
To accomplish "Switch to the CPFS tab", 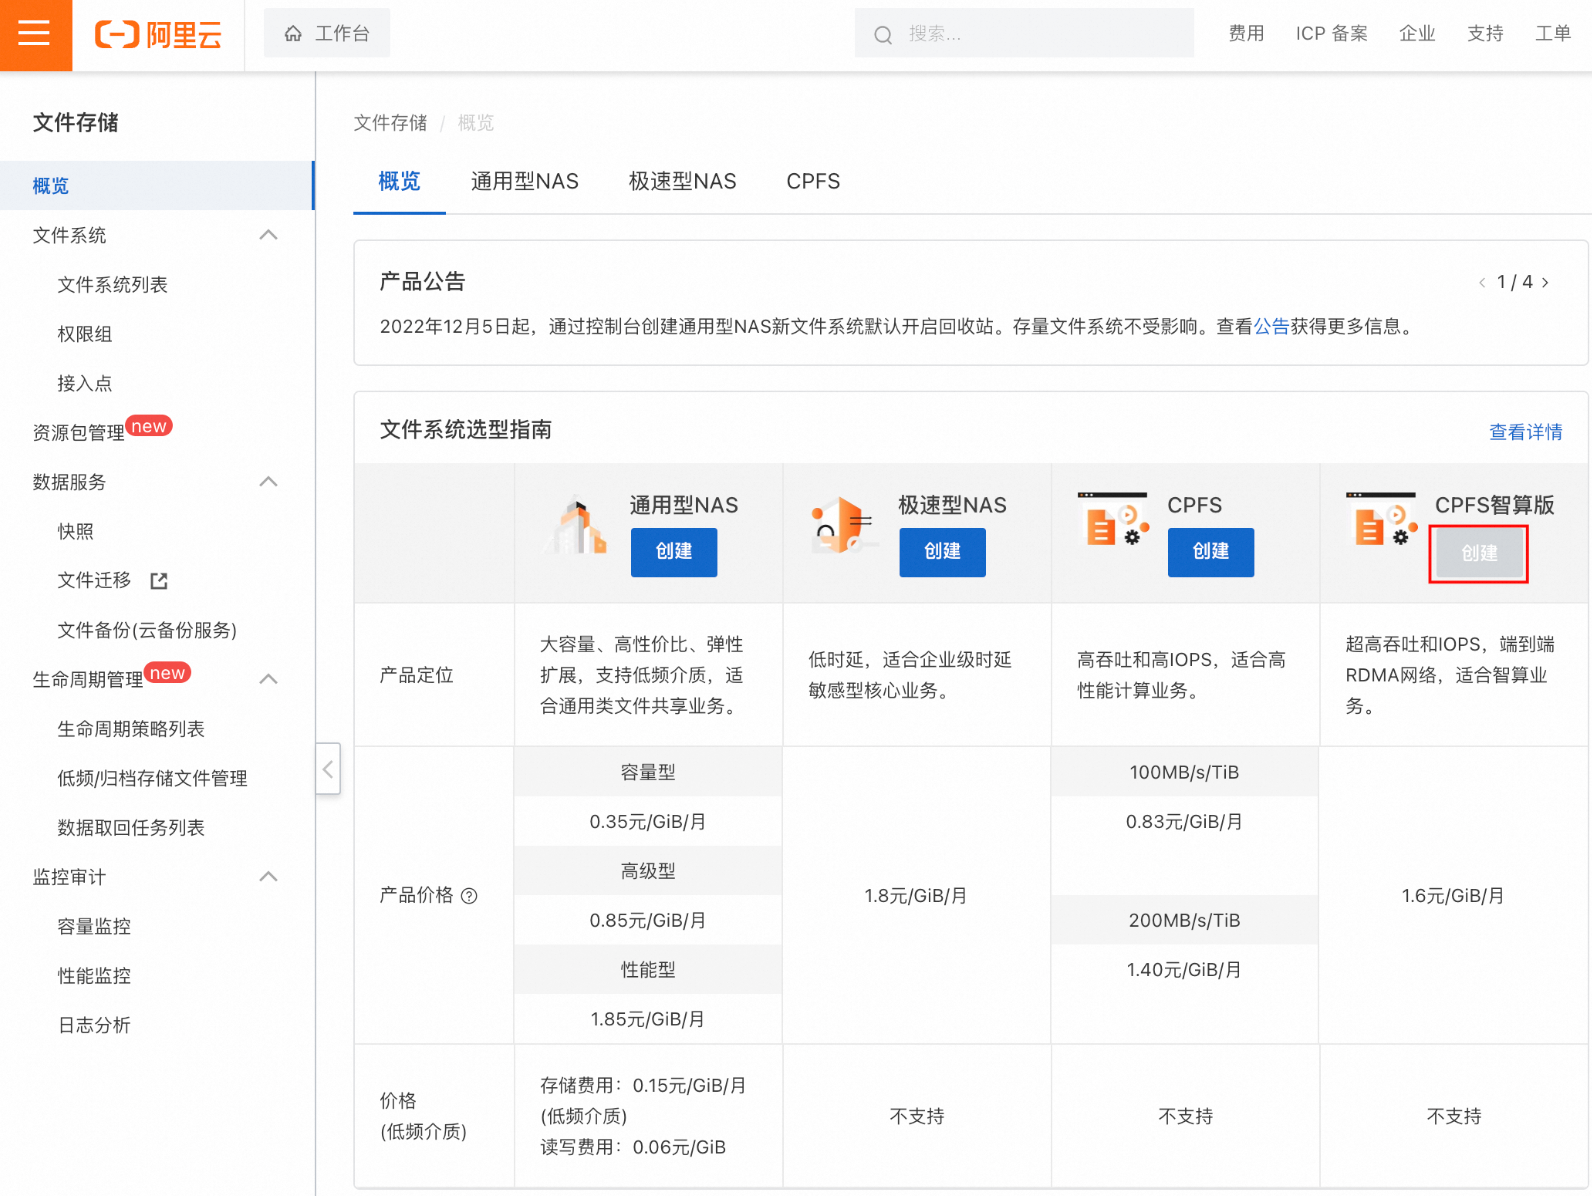I will pyautogui.click(x=813, y=182).
